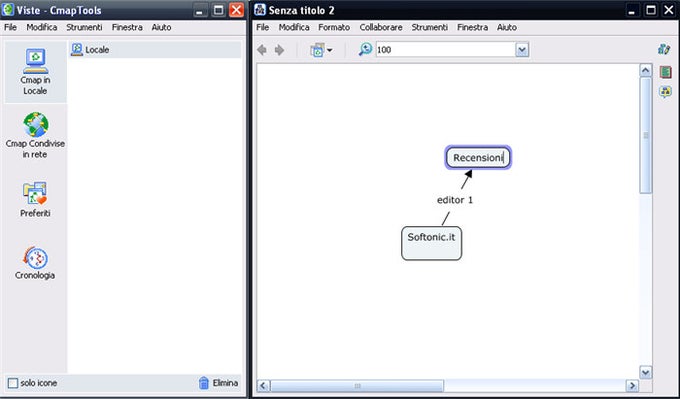Open Aiuto menu in Senza titolo 2

pos(507,27)
